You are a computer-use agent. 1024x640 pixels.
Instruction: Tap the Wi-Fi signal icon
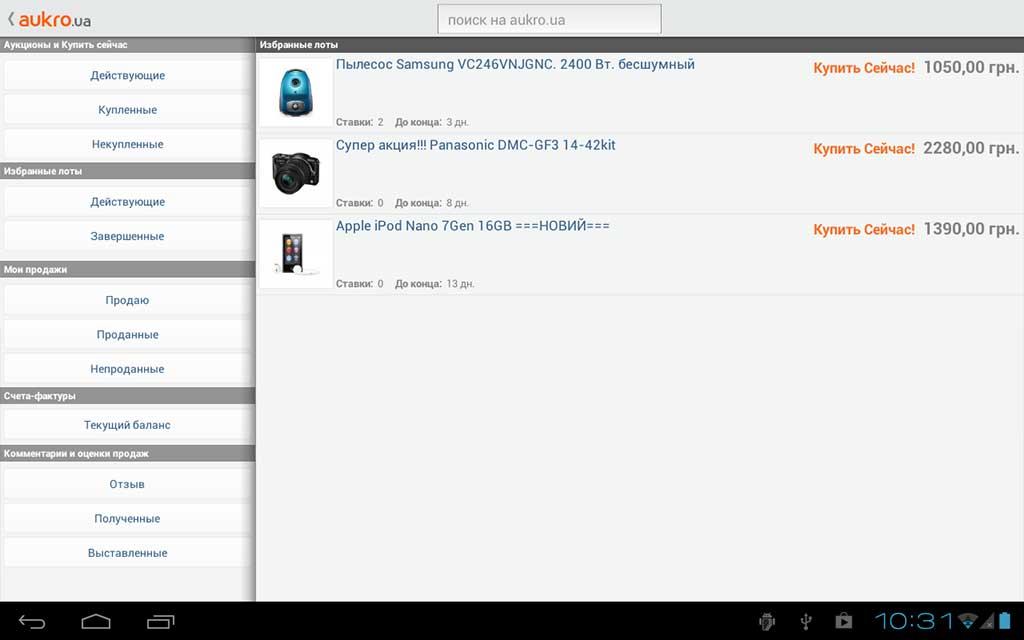968,620
